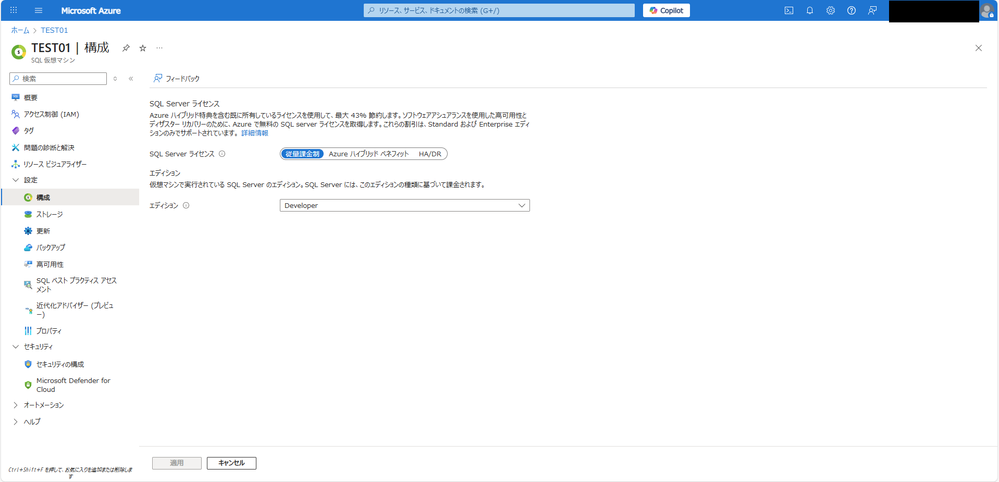Open the top-bar feedback icon
Viewport: 999px width, 482px height.
tap(872, 10)
